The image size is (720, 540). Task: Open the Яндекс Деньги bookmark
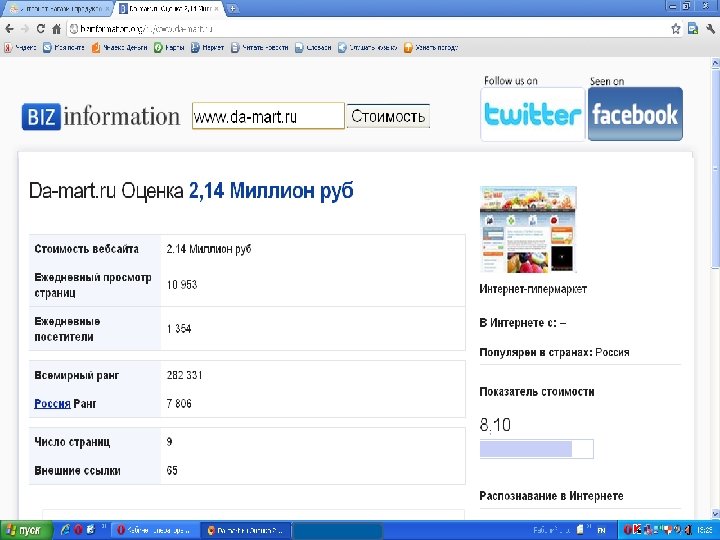coord(119,47)
